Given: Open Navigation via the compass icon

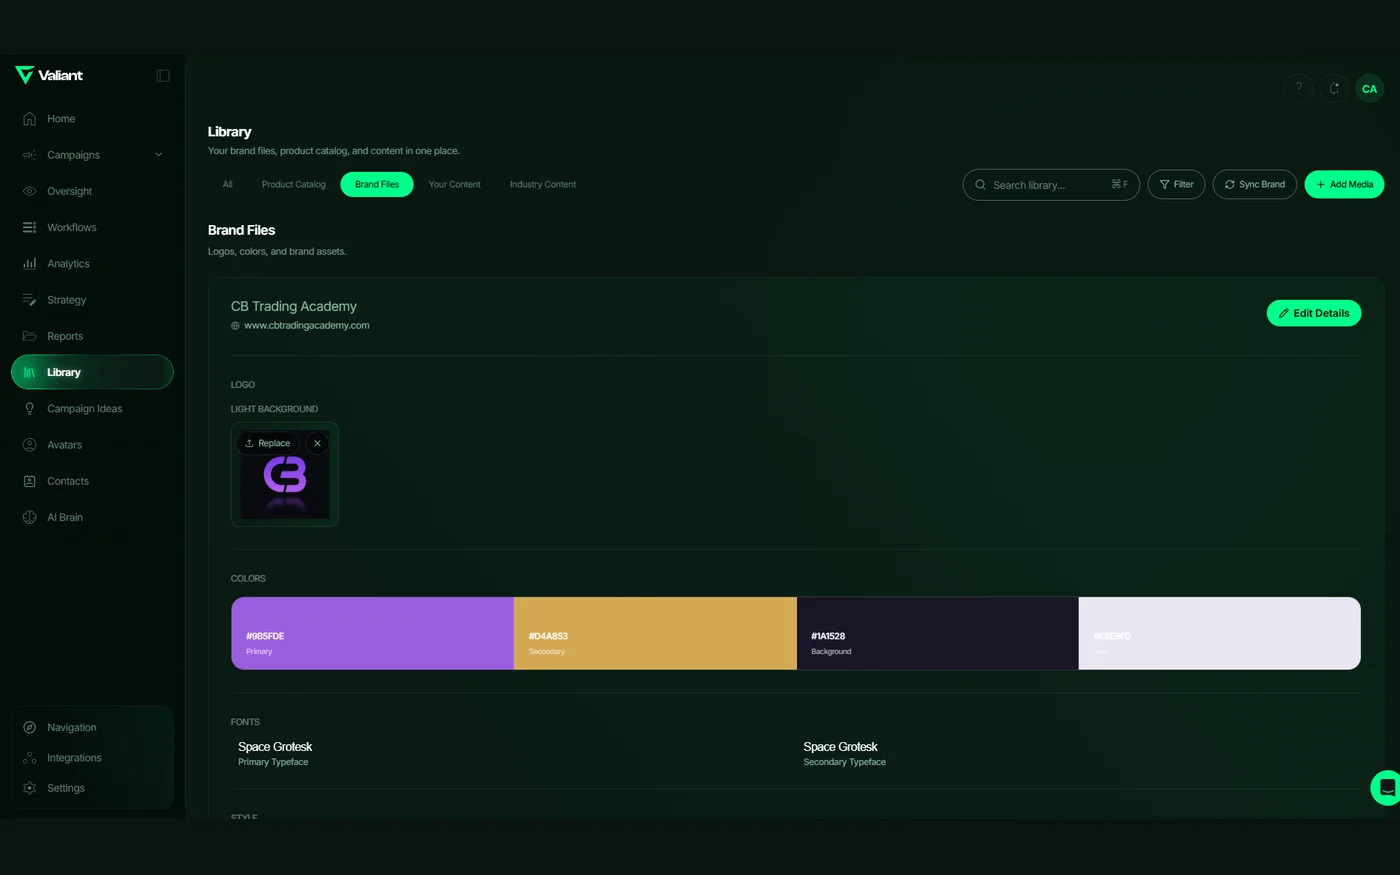Looking at the screenshot, I should (30, 728).
